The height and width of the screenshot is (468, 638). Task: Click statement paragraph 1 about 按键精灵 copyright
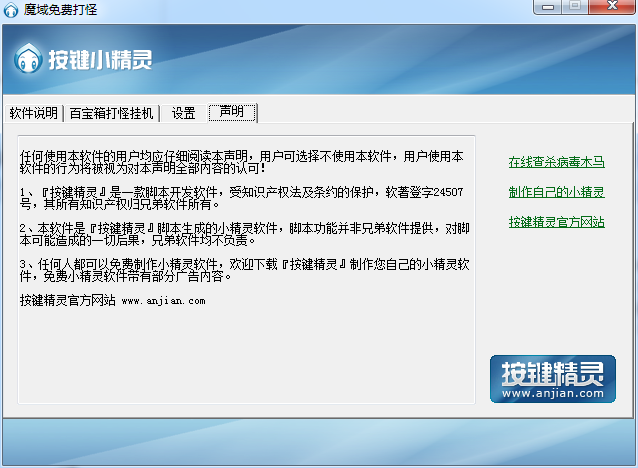(x=242, y=198)
